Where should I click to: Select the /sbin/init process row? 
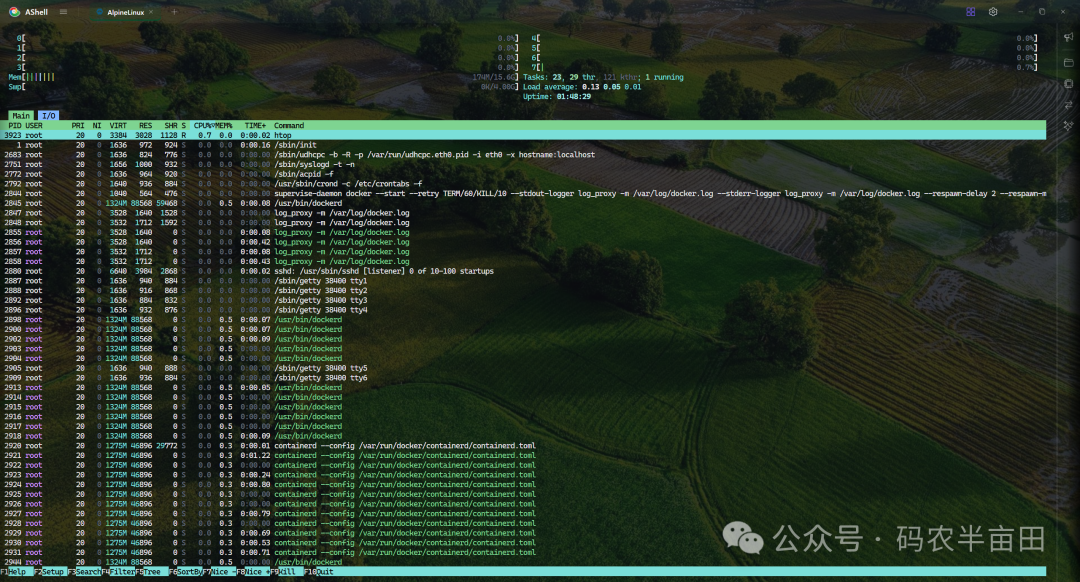523,145
